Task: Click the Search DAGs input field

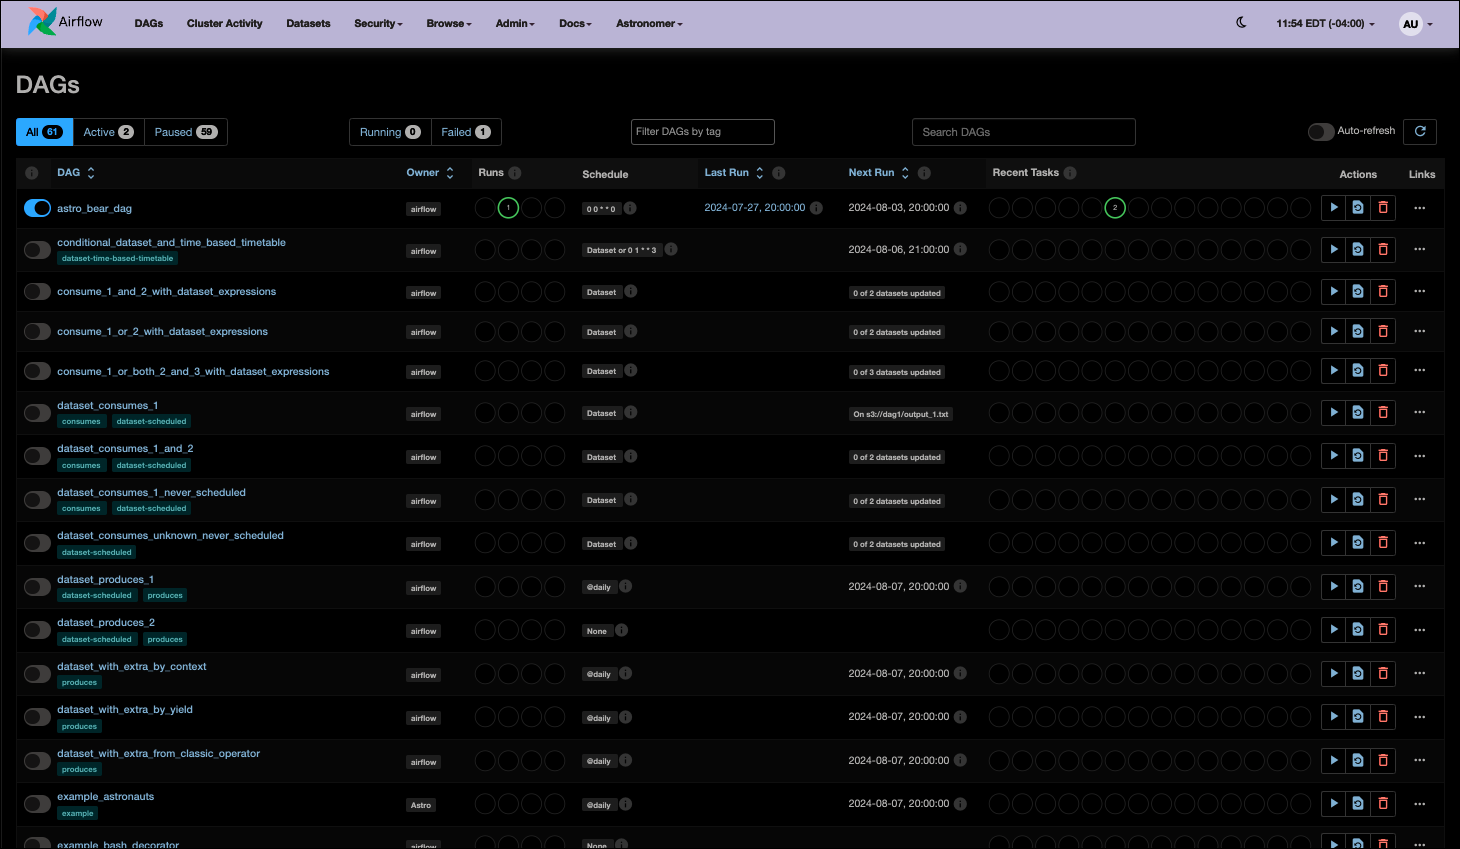Action: pyautogui.click(x=1023, y=131)
